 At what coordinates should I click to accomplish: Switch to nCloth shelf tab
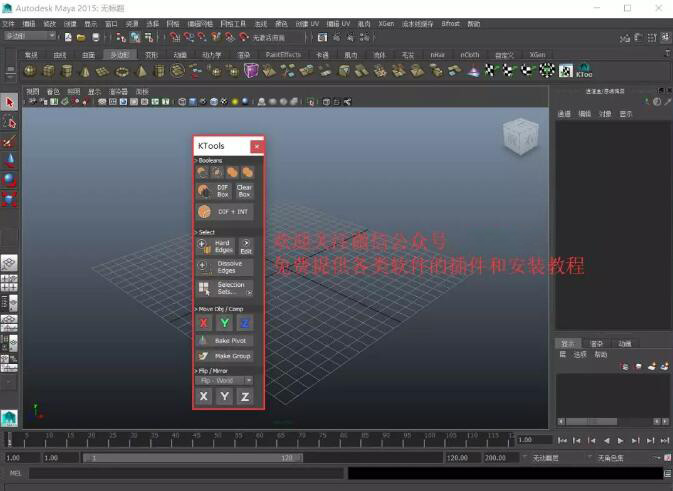[470, 55]
